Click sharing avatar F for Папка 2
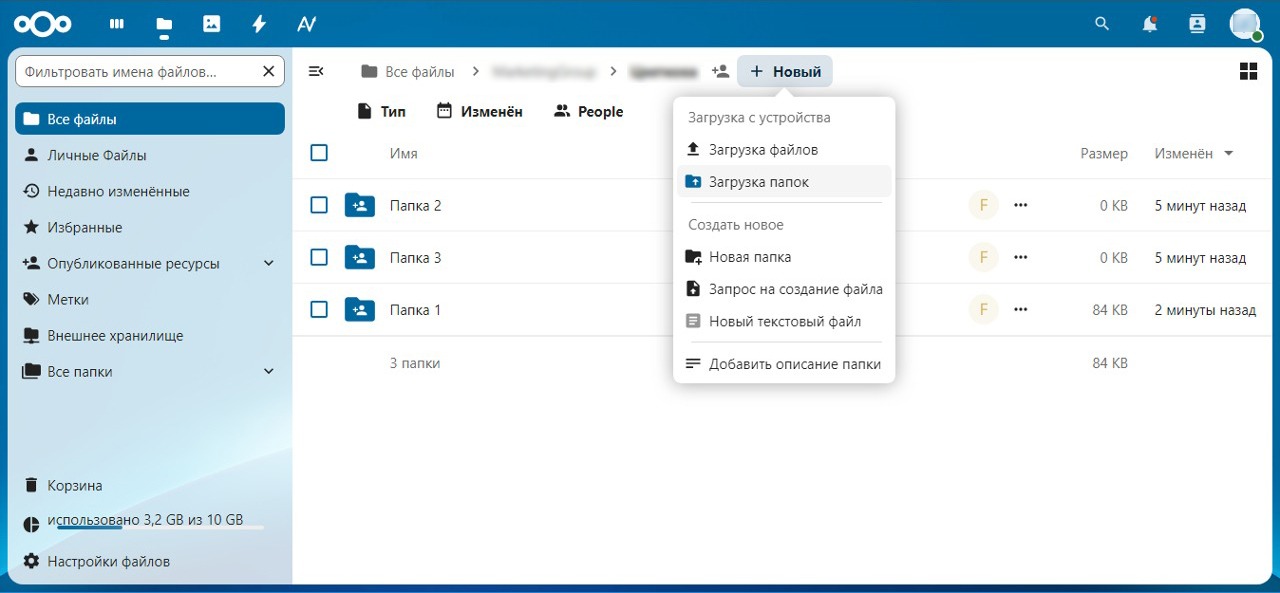1280x593 pixels. (983, 205)
